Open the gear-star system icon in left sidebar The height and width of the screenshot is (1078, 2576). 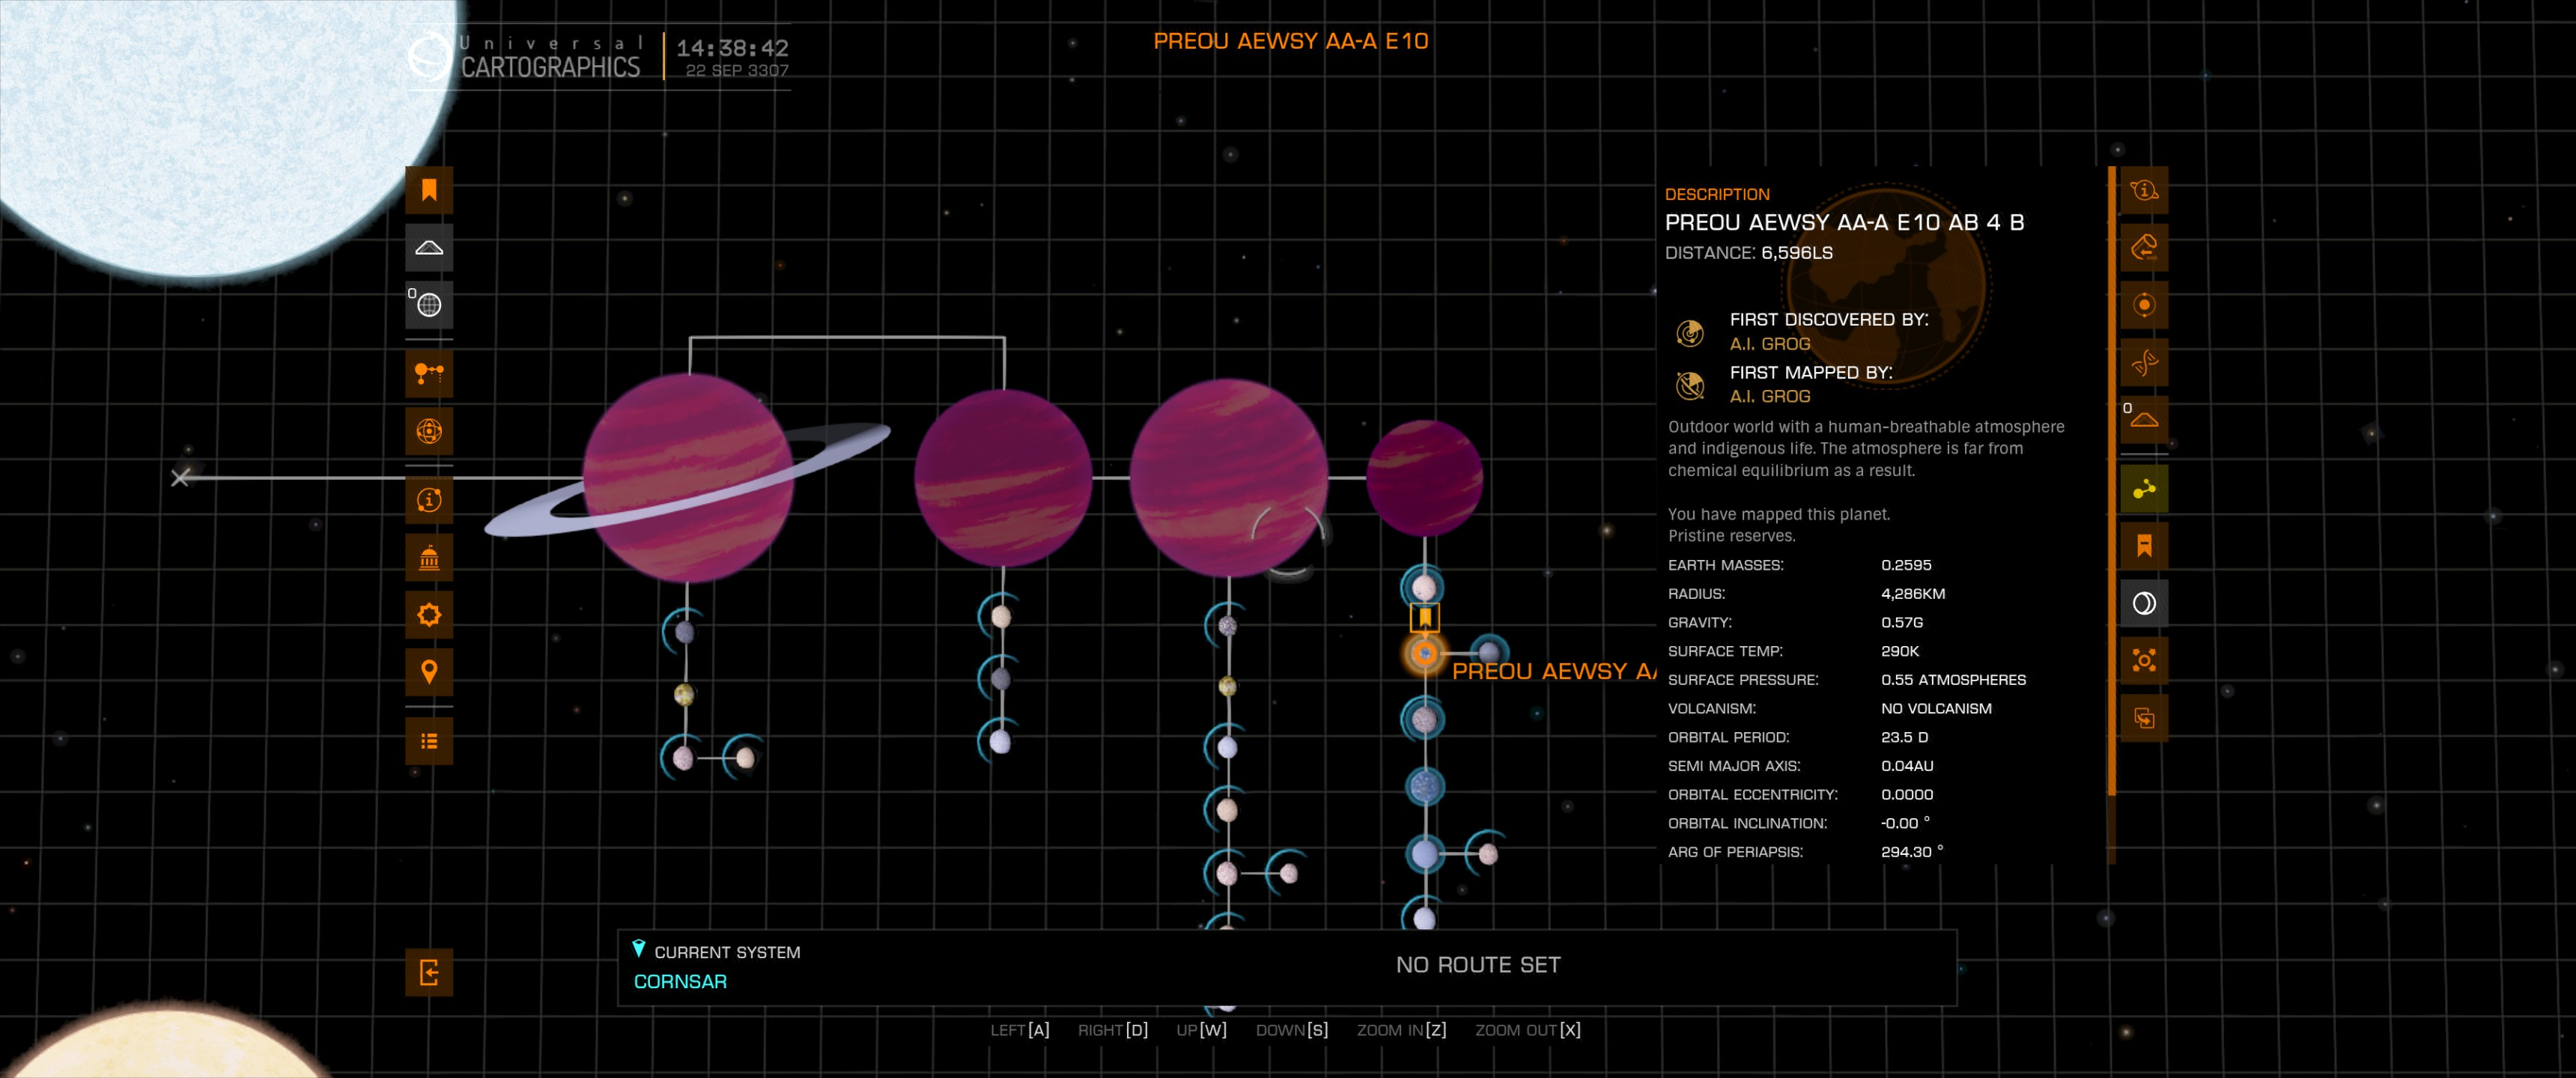click(429, 614)
